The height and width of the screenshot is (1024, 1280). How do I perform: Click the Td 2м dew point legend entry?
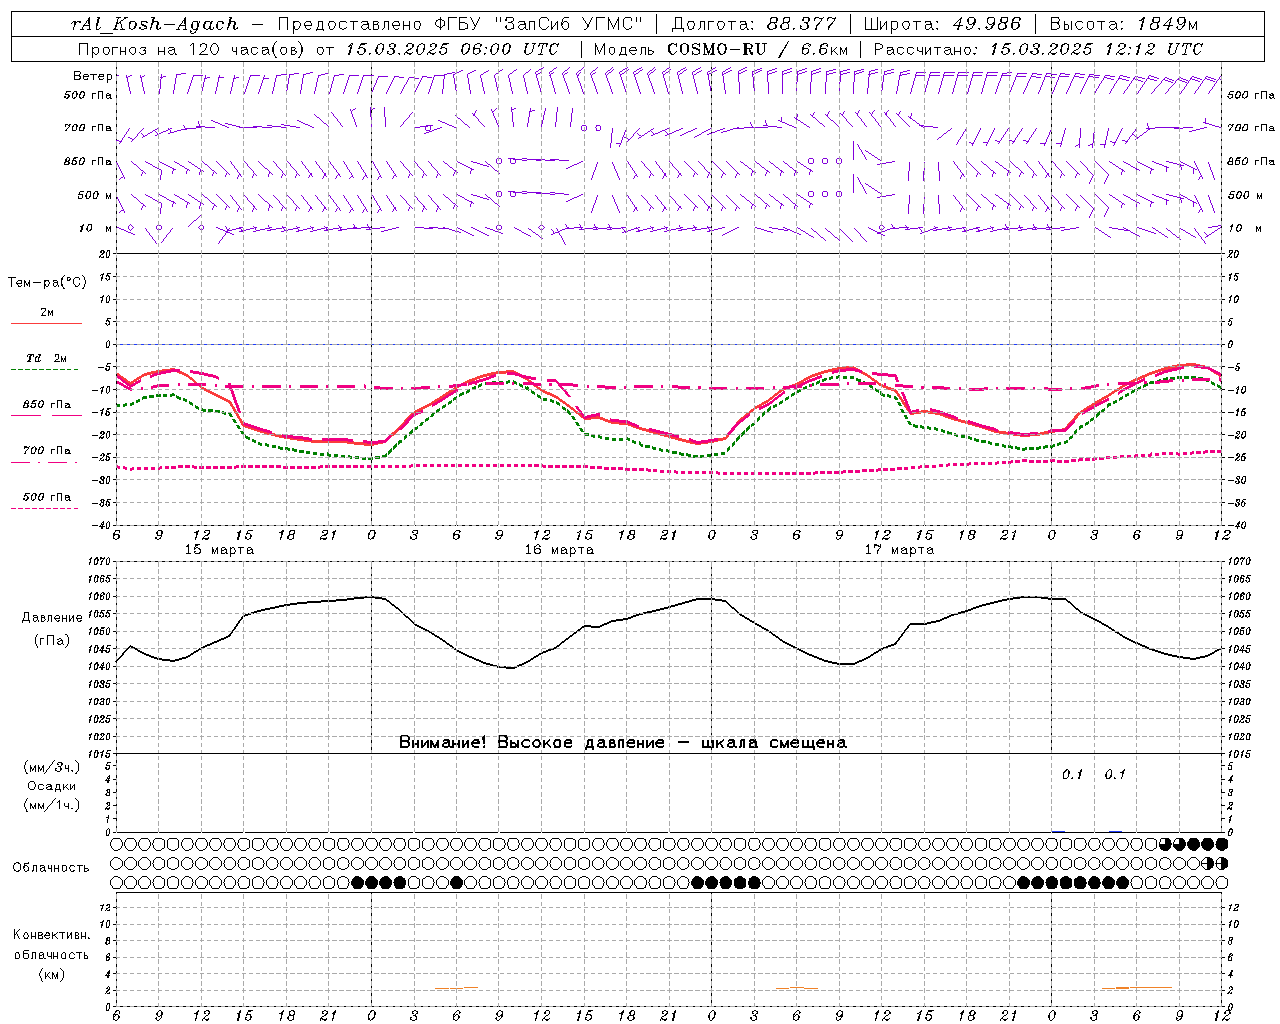(47, 358)
